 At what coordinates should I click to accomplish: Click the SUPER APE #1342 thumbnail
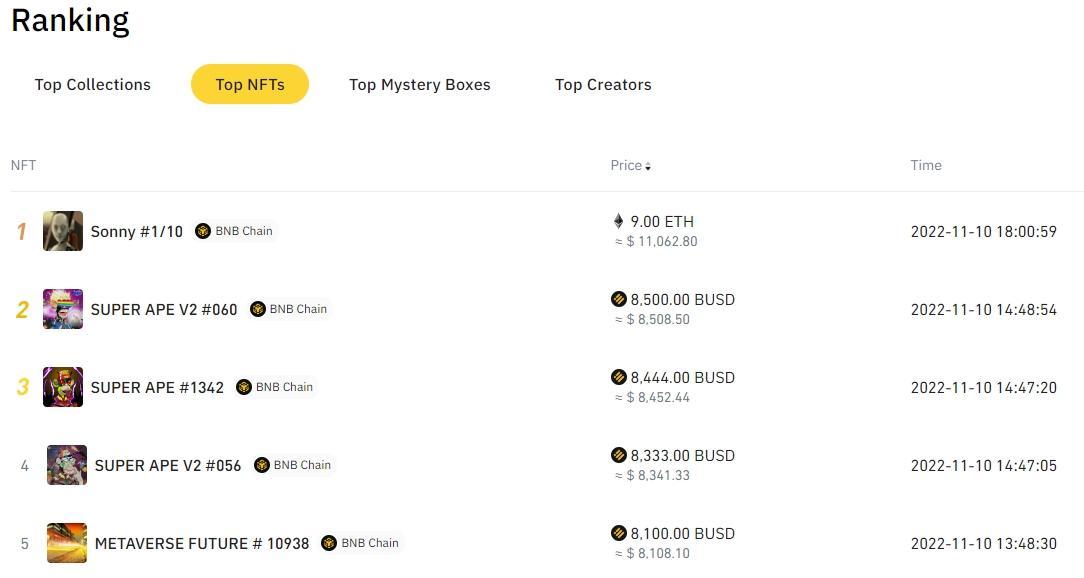(63, 387)
